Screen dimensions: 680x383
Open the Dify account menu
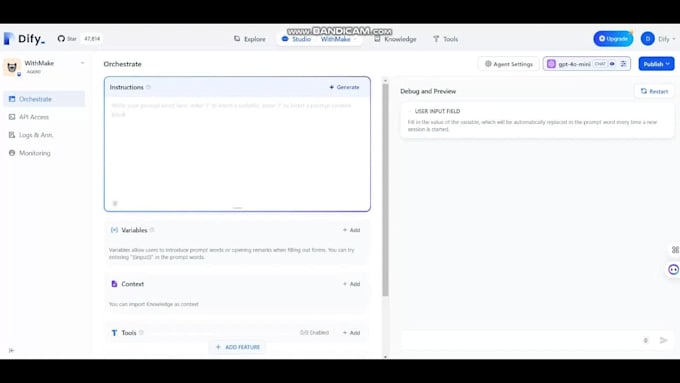(658, 39)
